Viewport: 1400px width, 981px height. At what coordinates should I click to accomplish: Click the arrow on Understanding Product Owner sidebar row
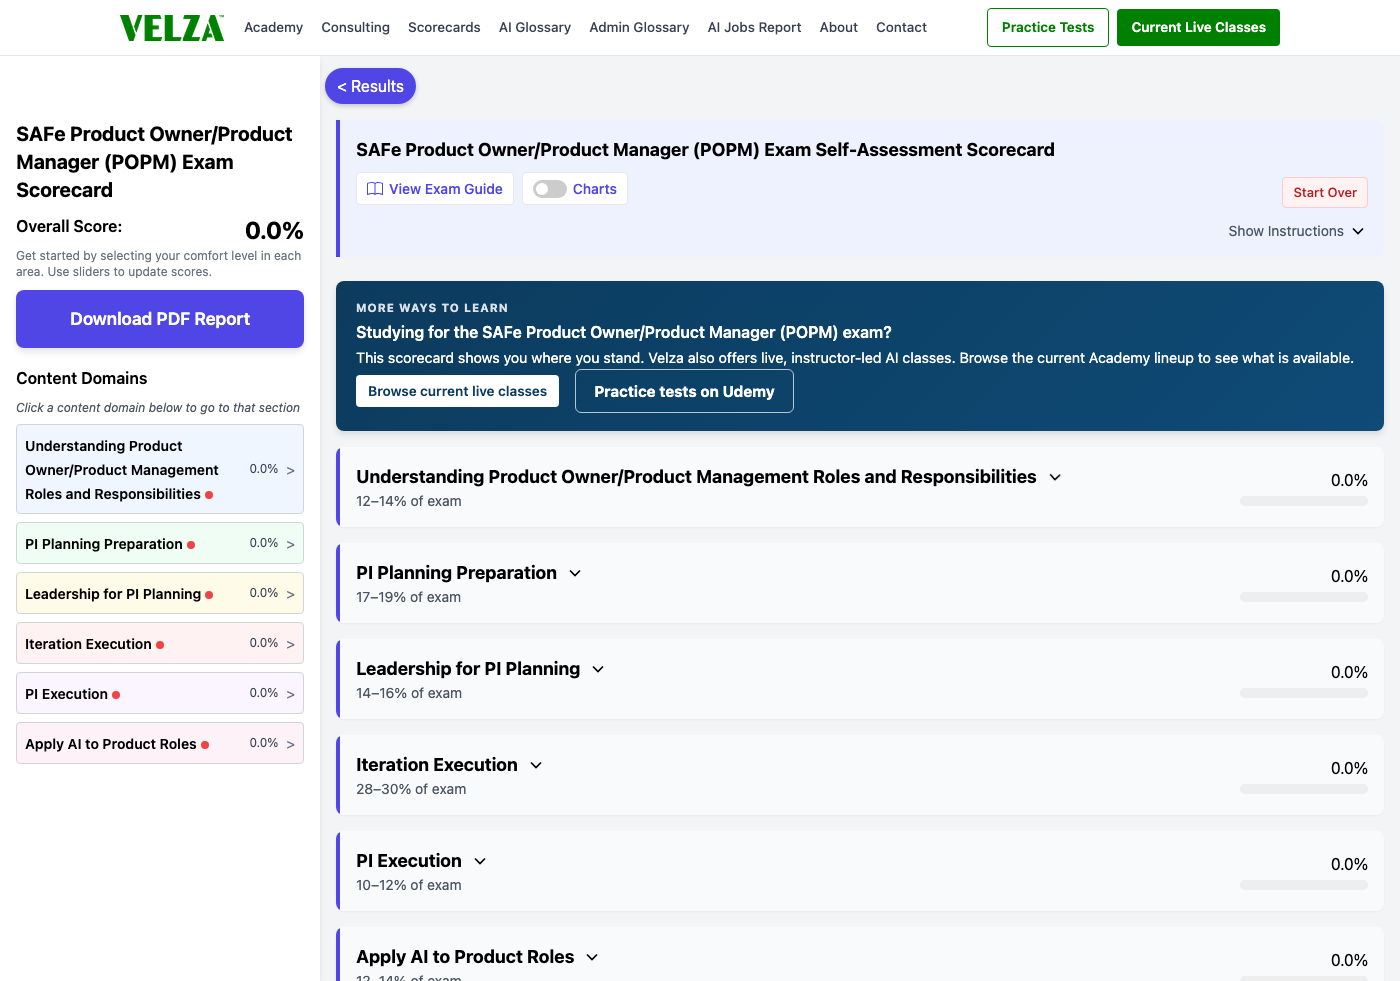(291, 470)
